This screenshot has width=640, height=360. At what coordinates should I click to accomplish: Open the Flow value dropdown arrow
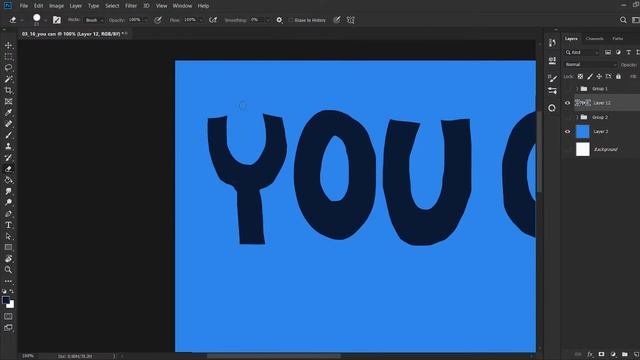coord(200,20)
